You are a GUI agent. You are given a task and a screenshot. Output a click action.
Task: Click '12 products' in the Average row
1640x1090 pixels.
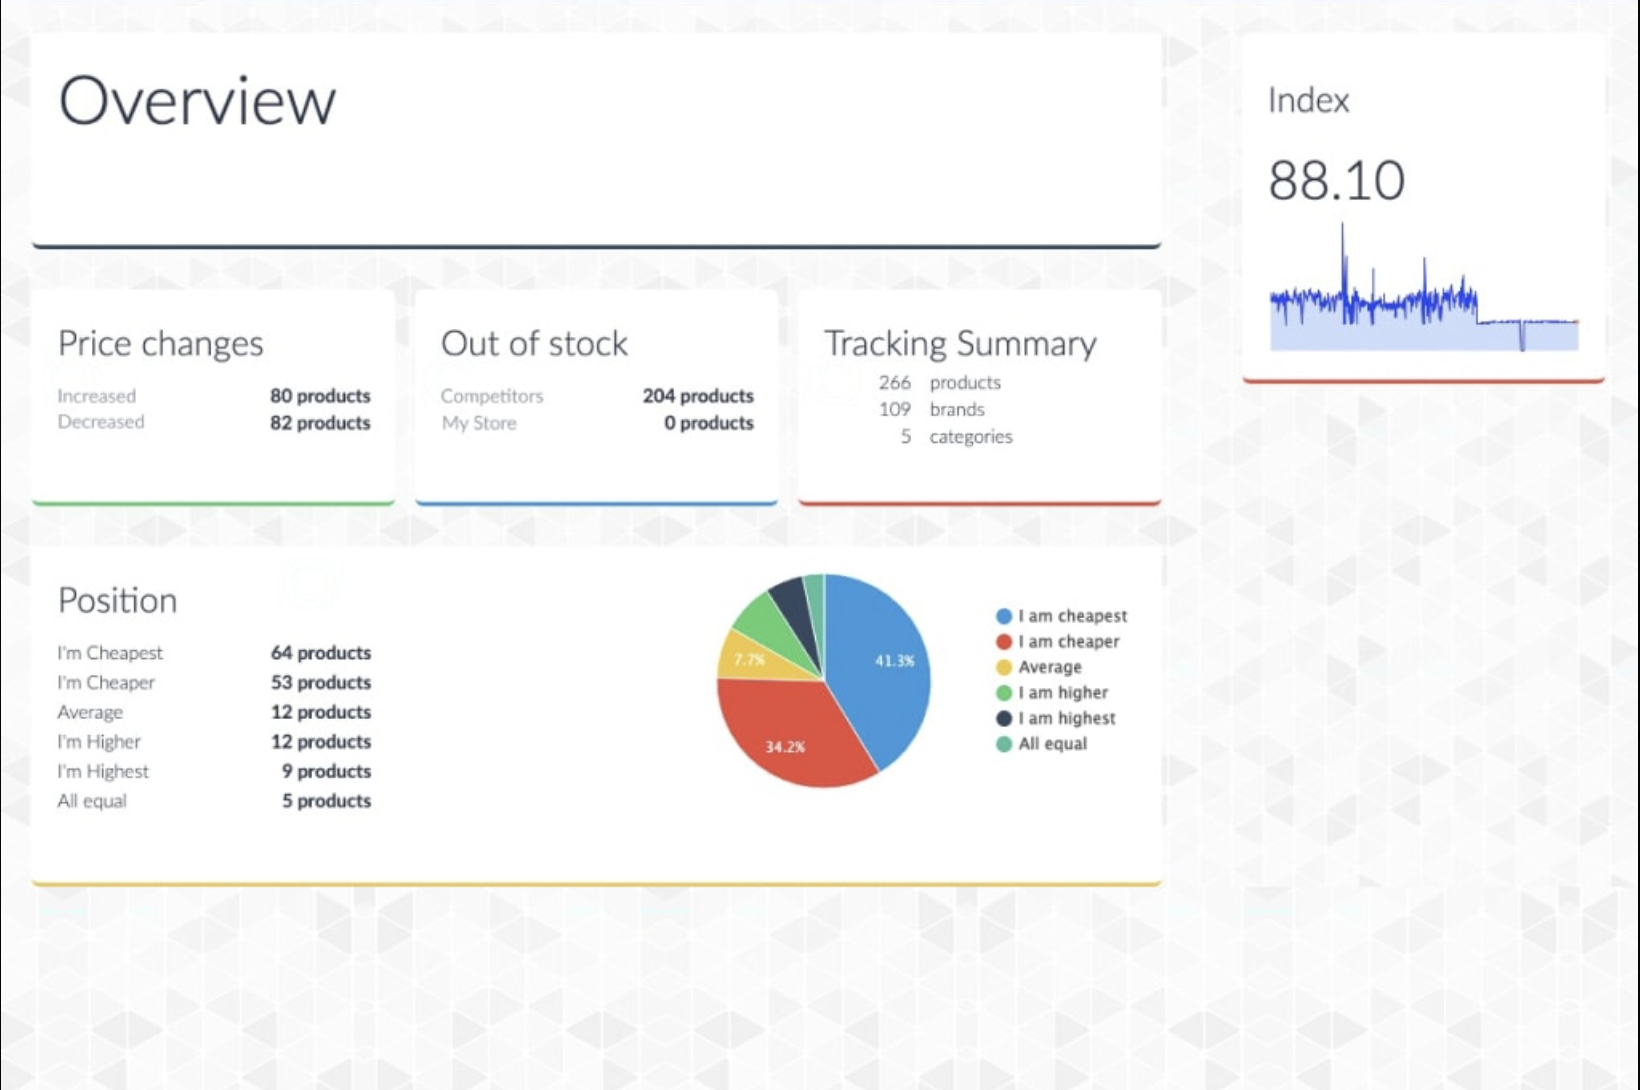point(321,712)
